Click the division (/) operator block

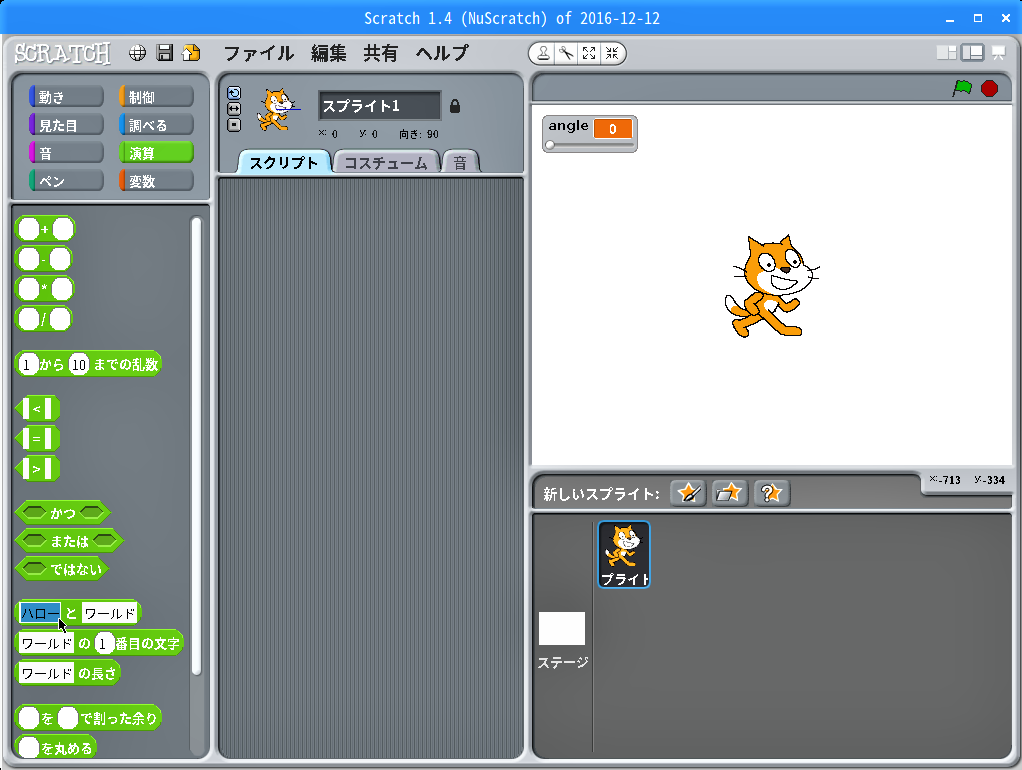(x=44, y=319)
